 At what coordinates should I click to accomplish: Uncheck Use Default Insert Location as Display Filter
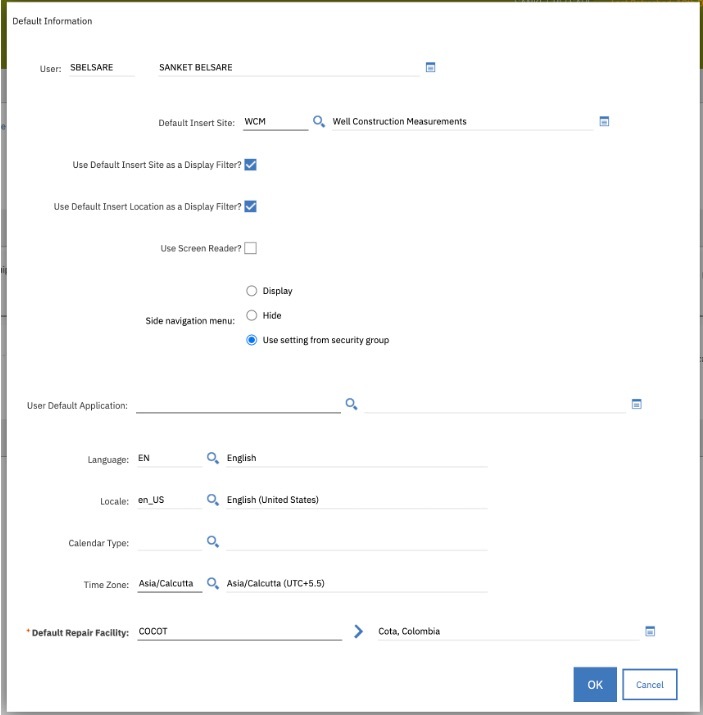pyautogui.click(x=251, y=206)
